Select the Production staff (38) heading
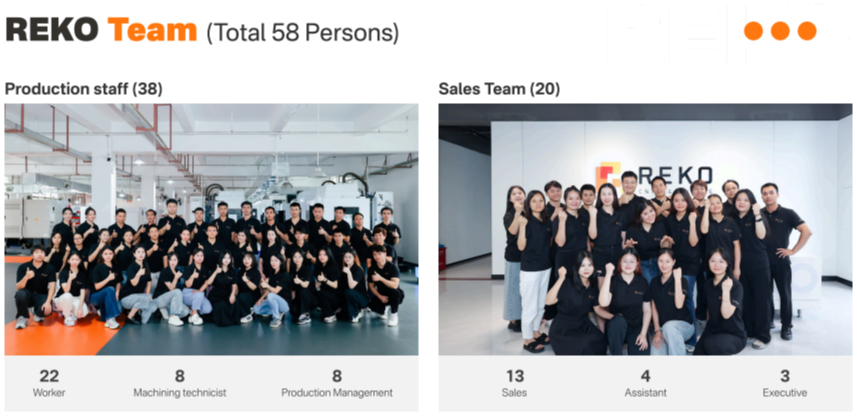Screen dimensions: 857x416 84,89
